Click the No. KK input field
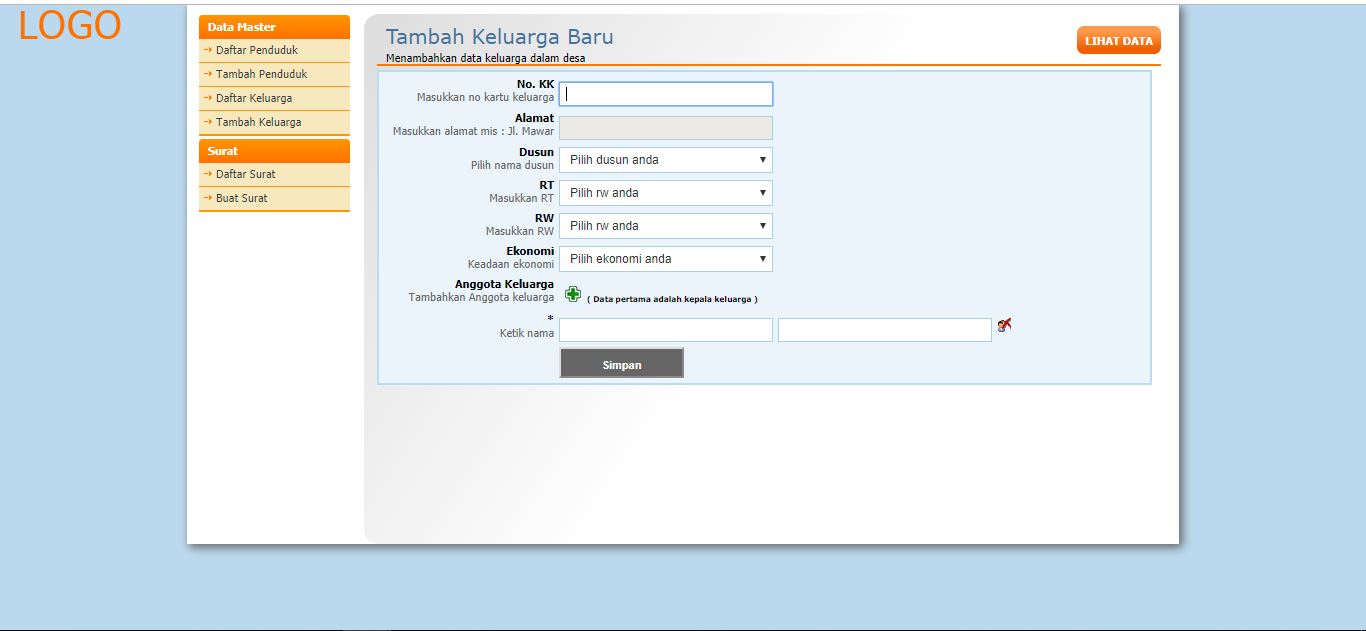 [666, 93]
